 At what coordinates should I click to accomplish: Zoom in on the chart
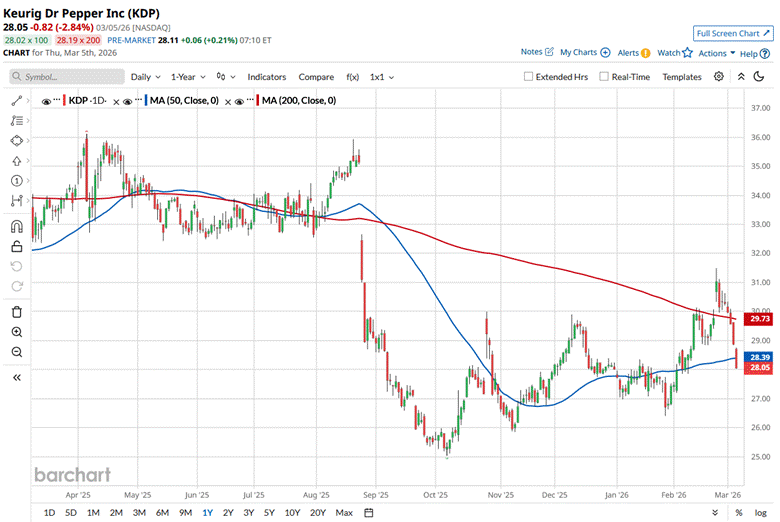pos(16,331)
